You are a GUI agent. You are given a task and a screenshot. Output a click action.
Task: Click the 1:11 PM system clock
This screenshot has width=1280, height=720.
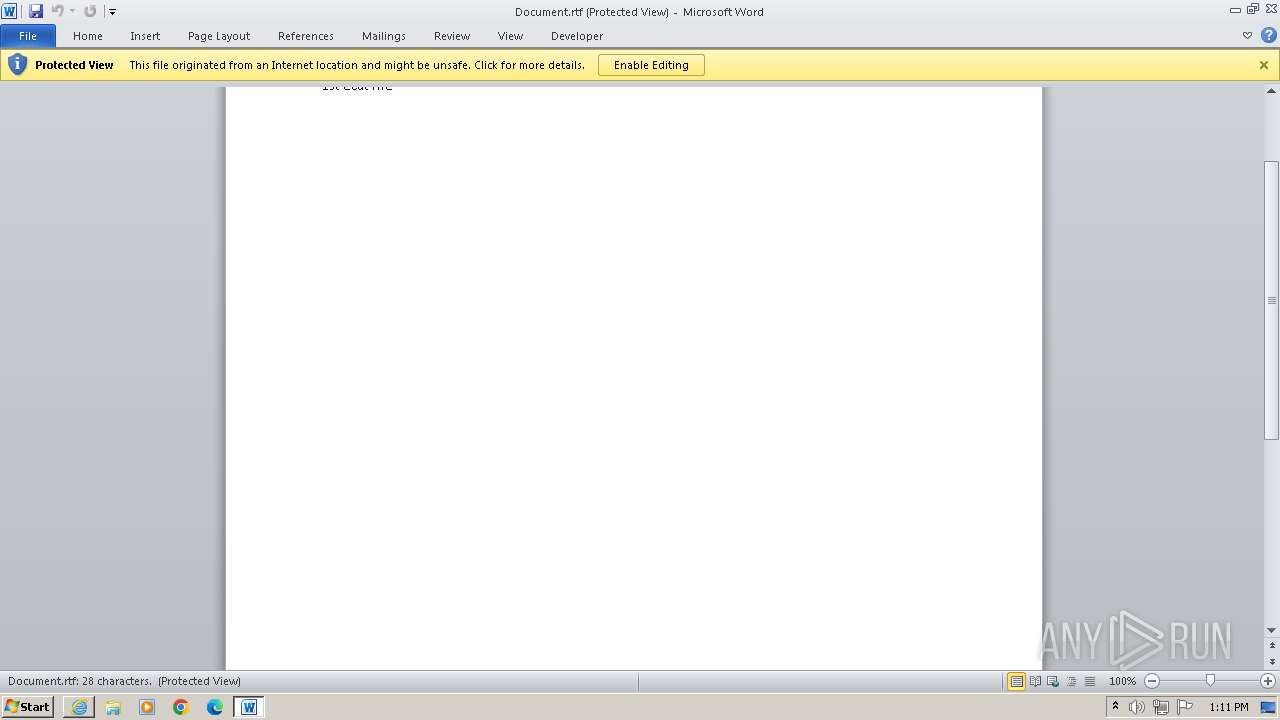pos(1229,707)
